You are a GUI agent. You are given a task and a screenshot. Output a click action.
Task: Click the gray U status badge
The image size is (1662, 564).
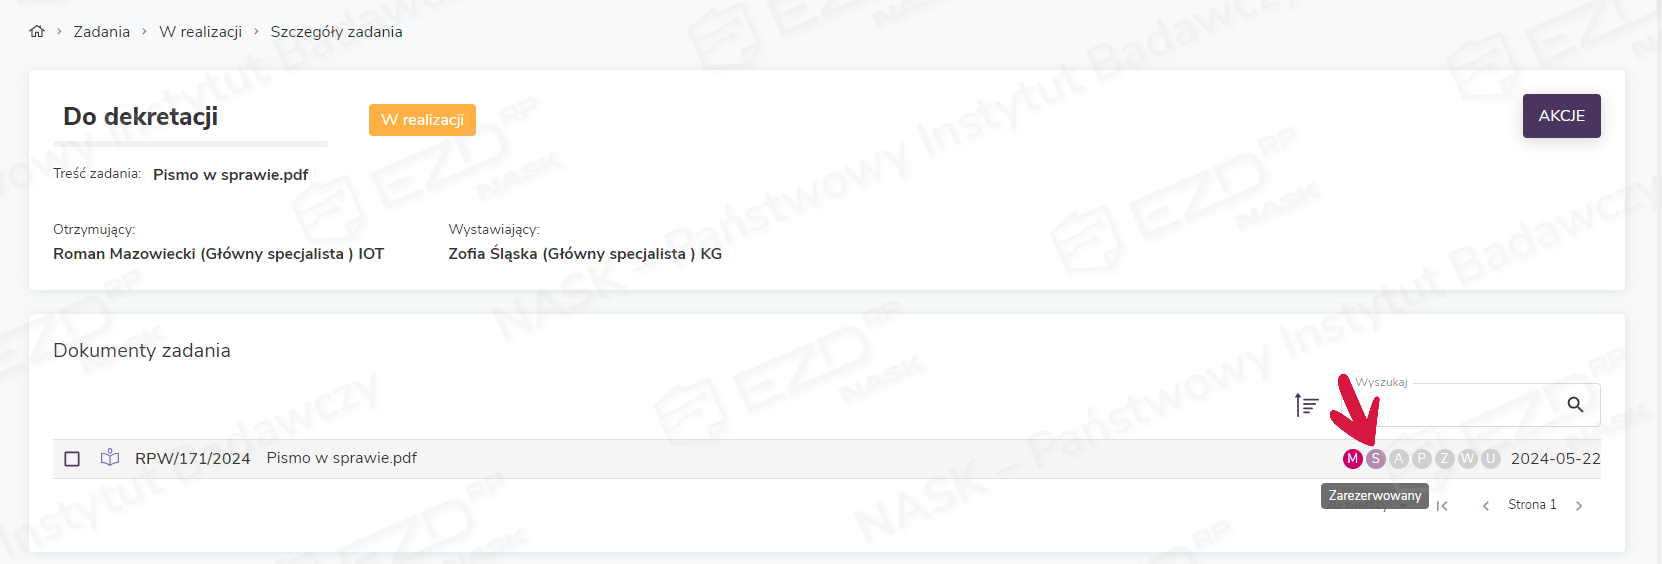(x=1490, y=459)
